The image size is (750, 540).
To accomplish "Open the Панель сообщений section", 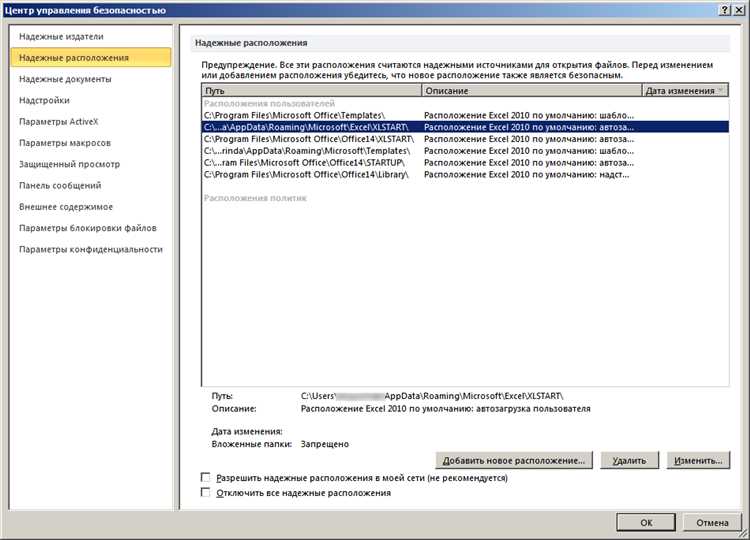I will (90, 185).
